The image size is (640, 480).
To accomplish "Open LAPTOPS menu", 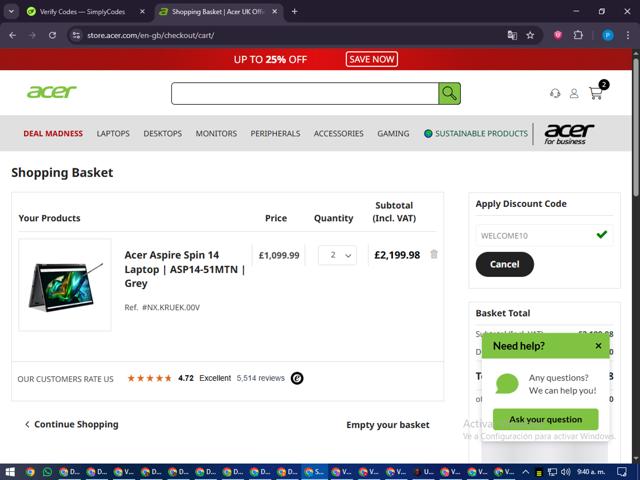I will [113, 133].
